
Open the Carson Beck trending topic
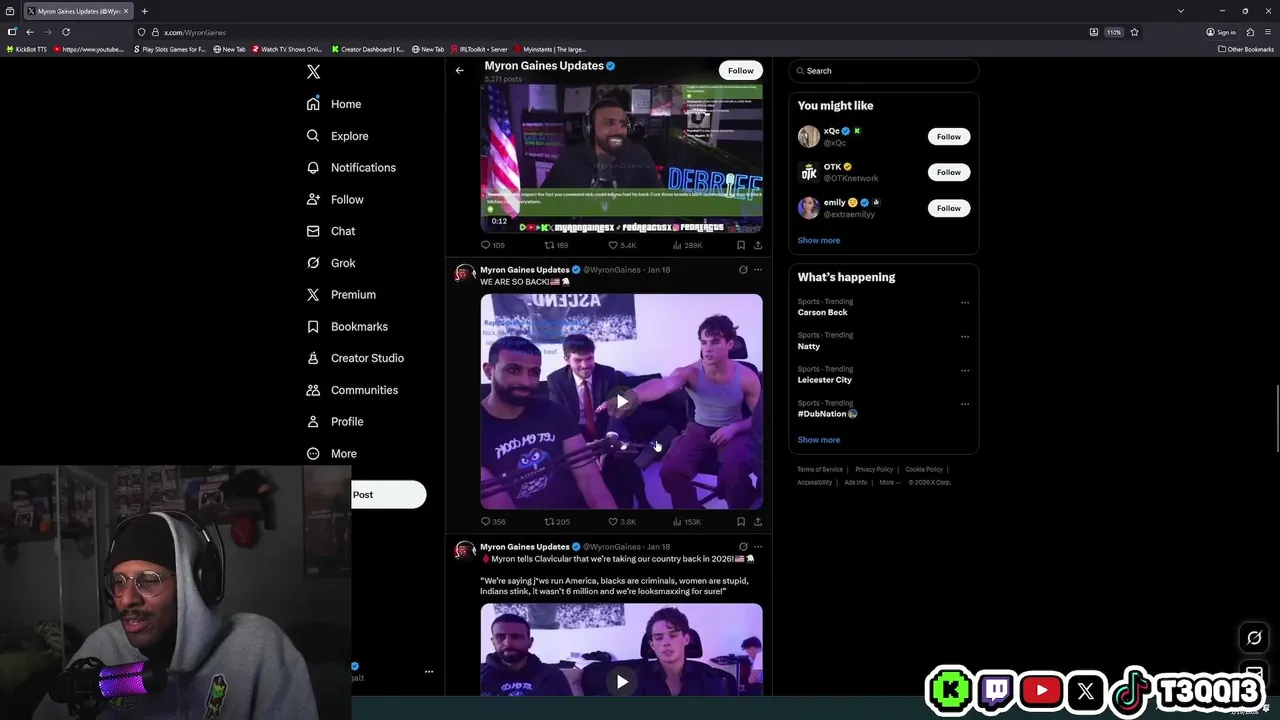(x=822, y=313)
